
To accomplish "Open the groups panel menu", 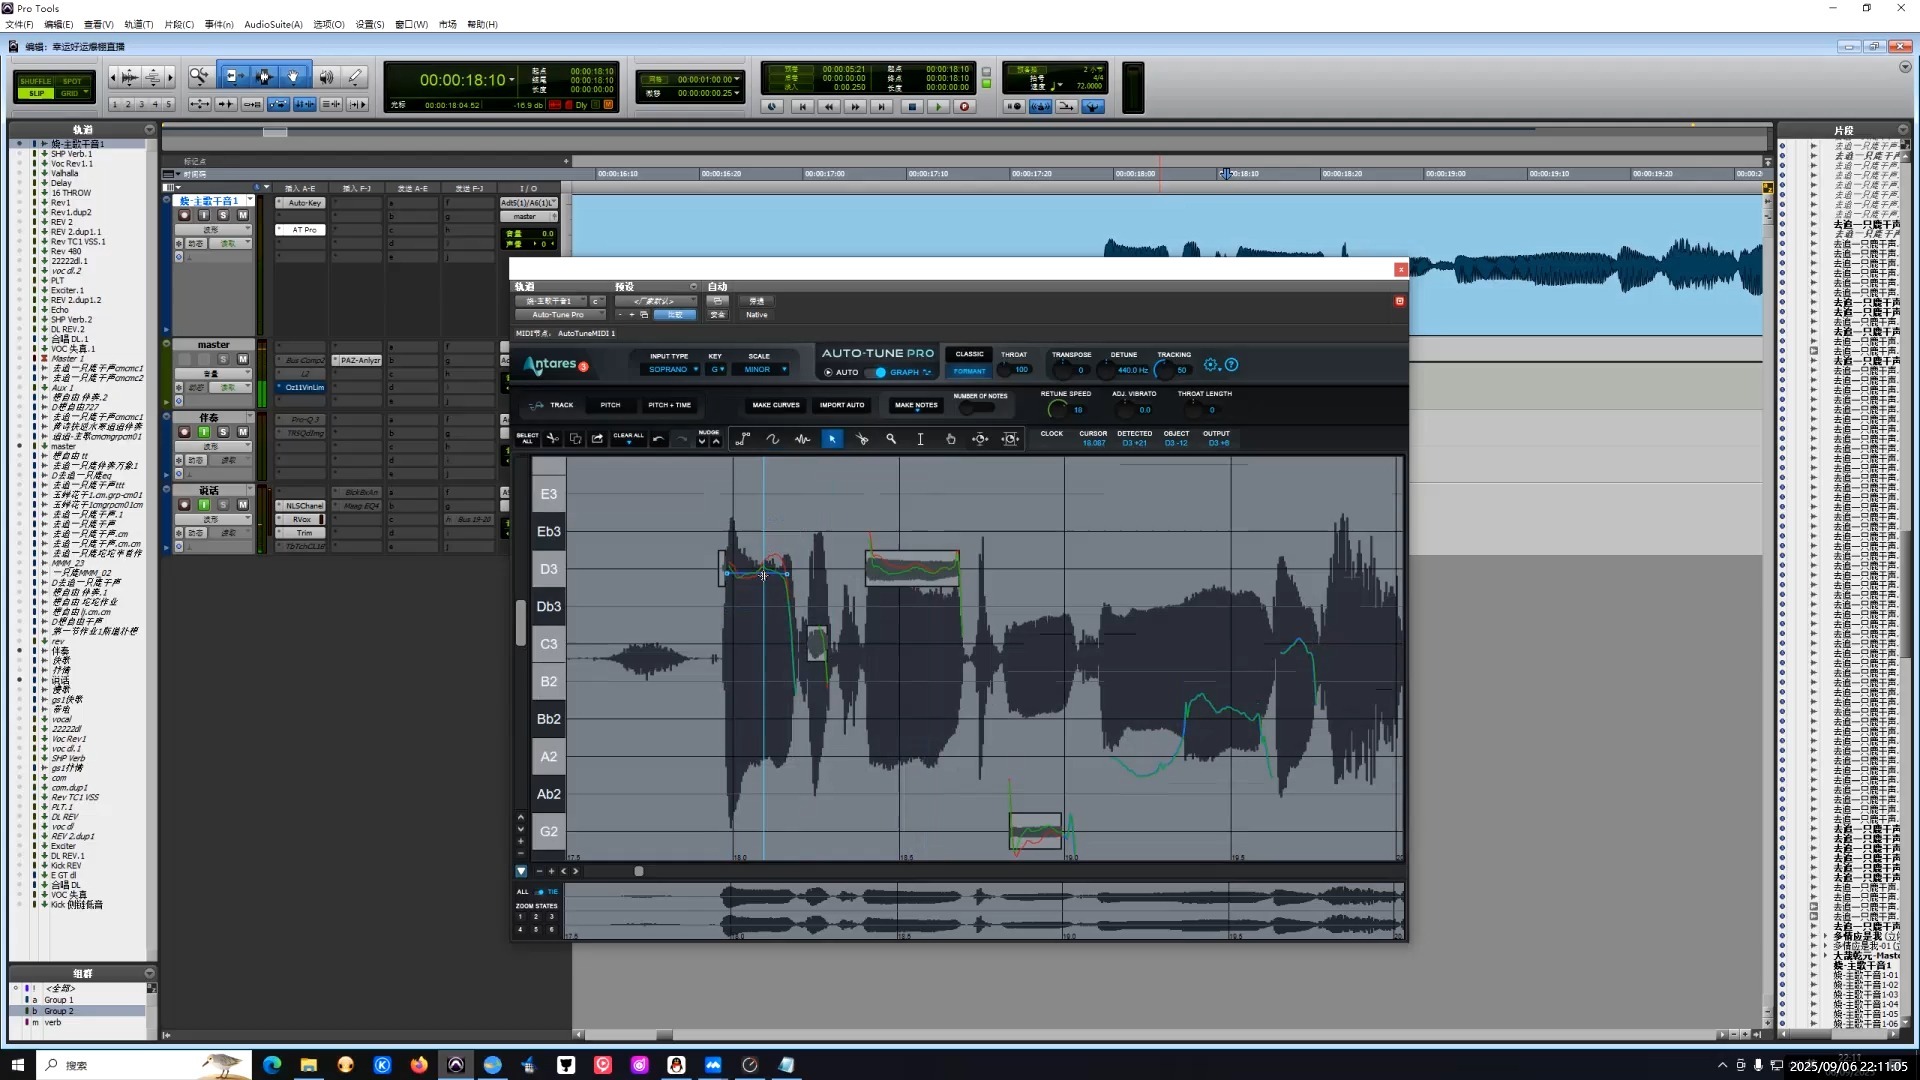I will (x=149, y=973).
